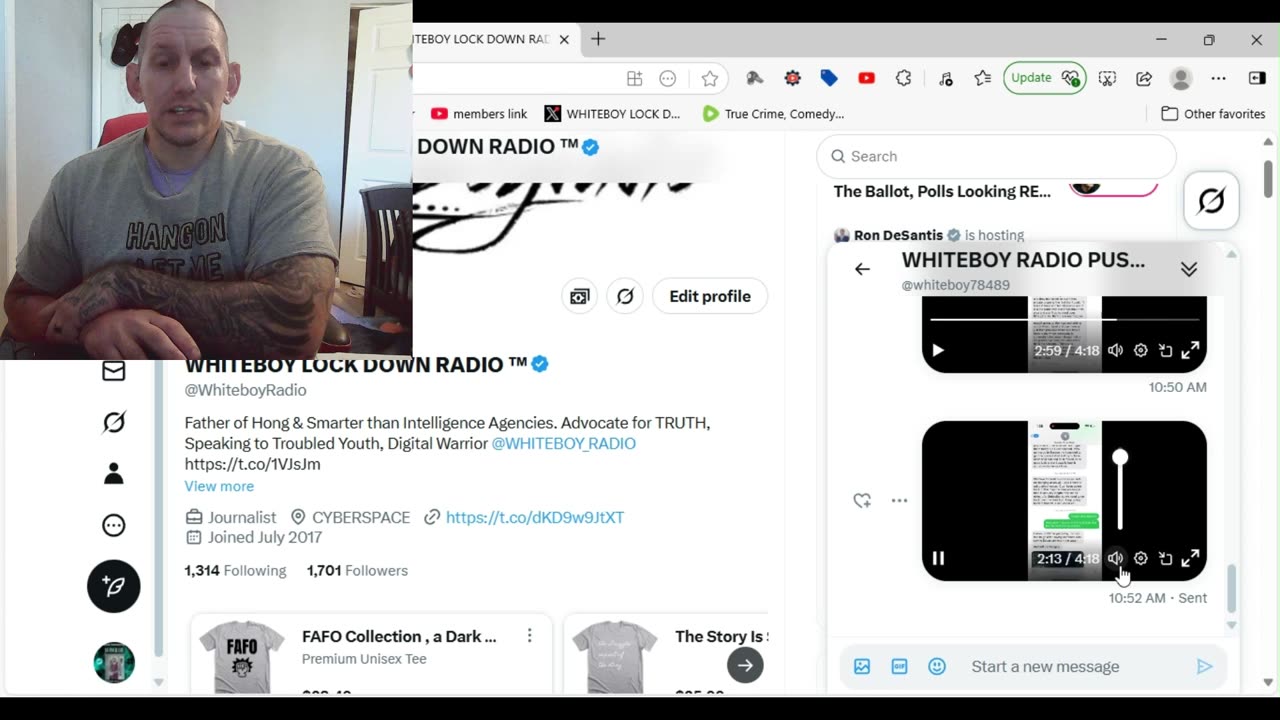Send the message with arrow icon
Image resolution: width=1280 pixels, height=720 pixels.
tap(1204, 666)
